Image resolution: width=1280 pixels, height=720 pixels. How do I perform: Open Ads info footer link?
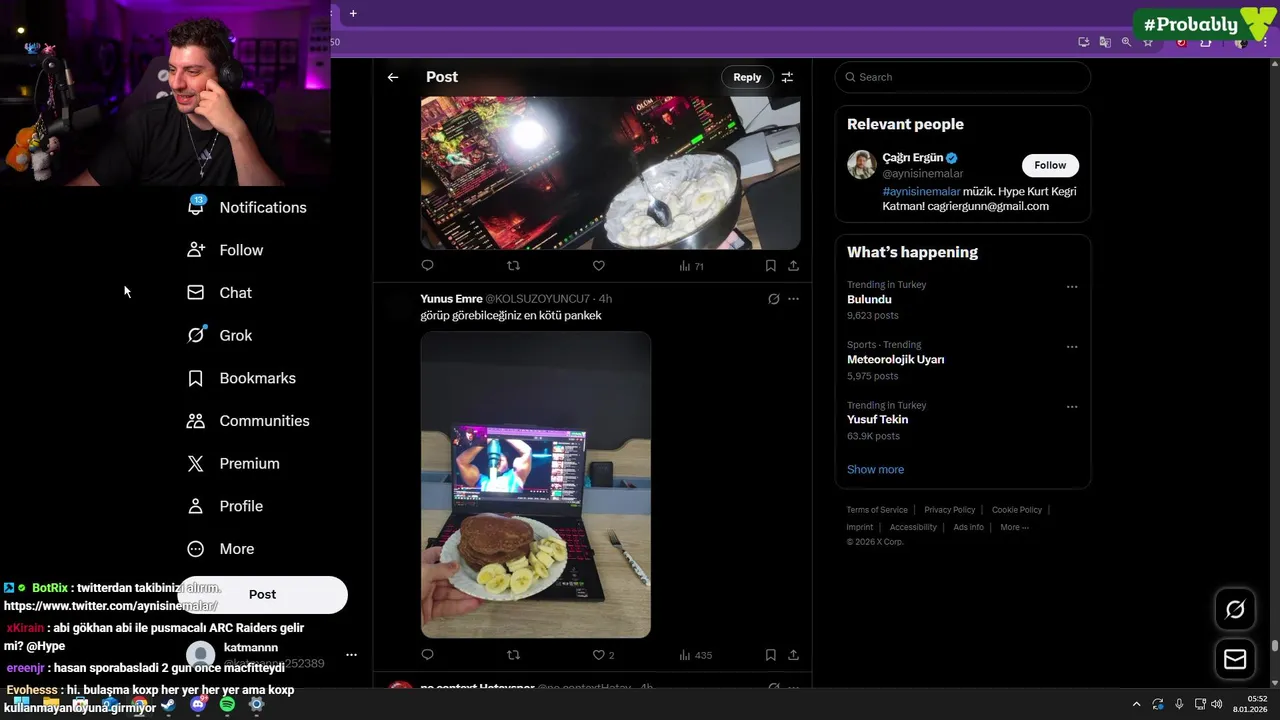pos(968,527)
